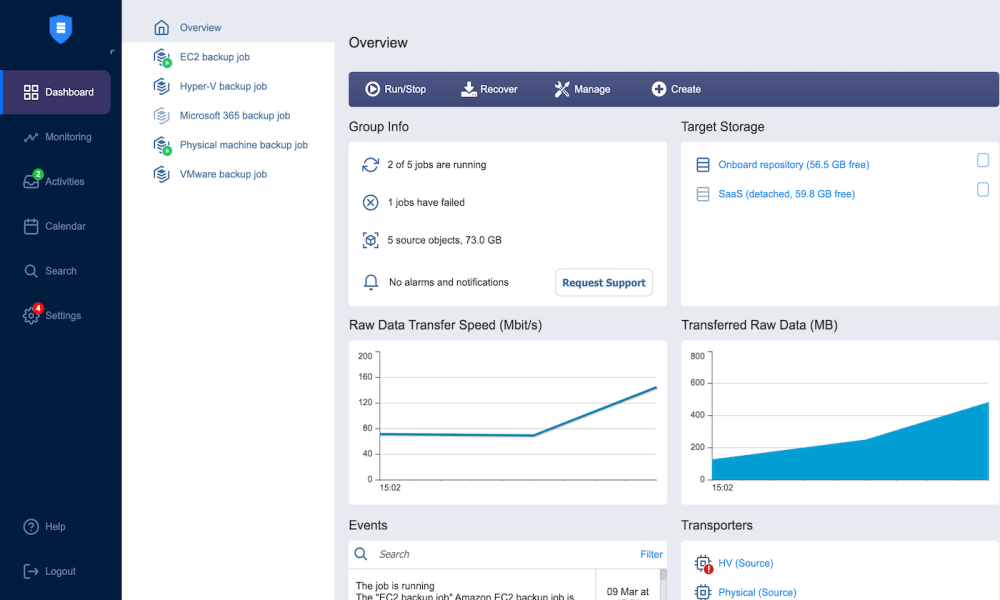Click the NAKIVO shield logo
Image resolution: width=1000 pixels, height=600 pixels.
[x=60, y=29]
